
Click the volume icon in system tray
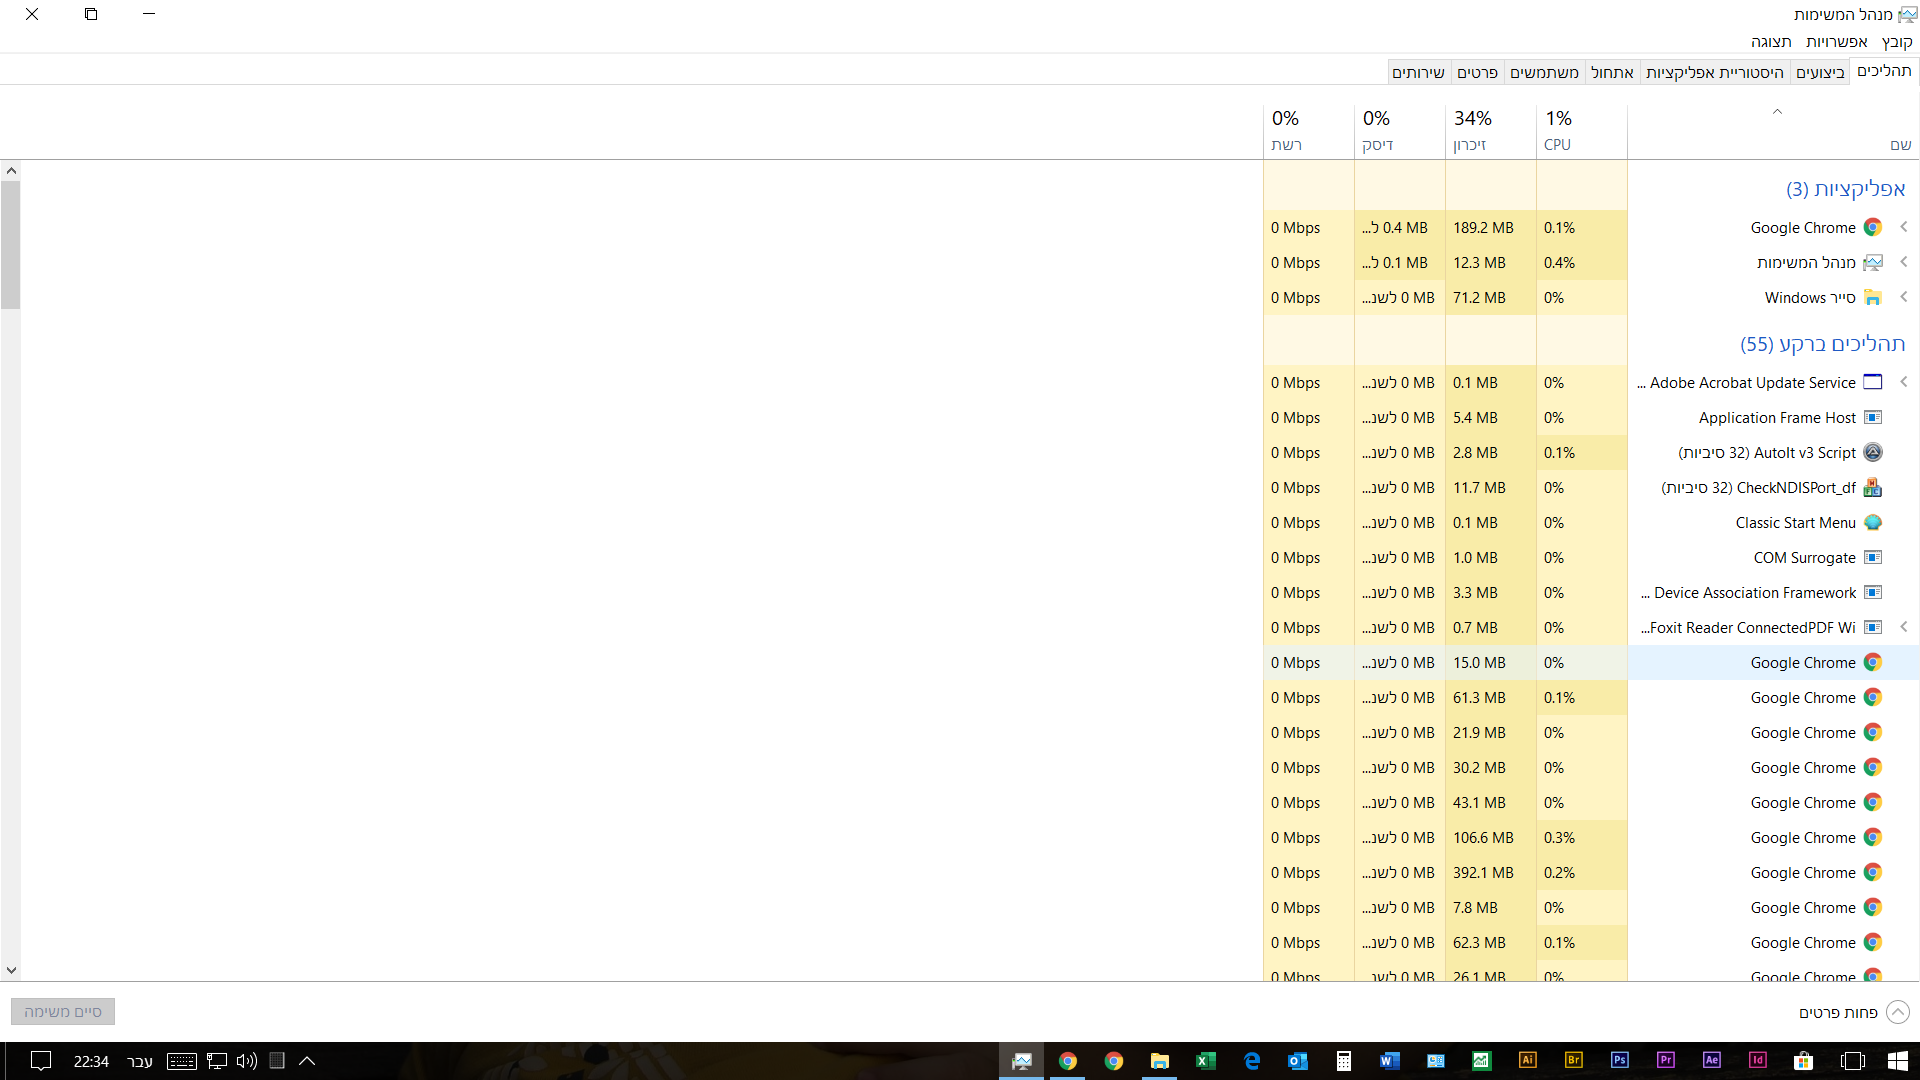tap(247, 1061)
